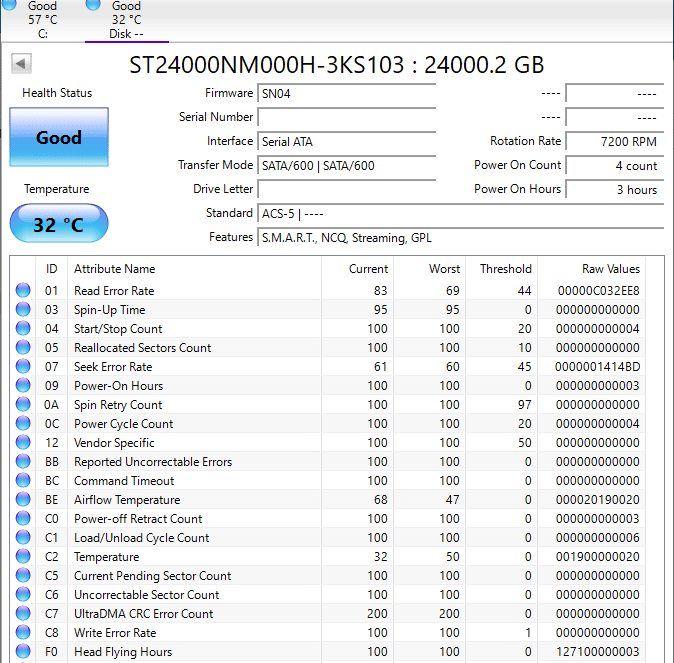
Task: Click the Current column header
Action: point(357,269)
